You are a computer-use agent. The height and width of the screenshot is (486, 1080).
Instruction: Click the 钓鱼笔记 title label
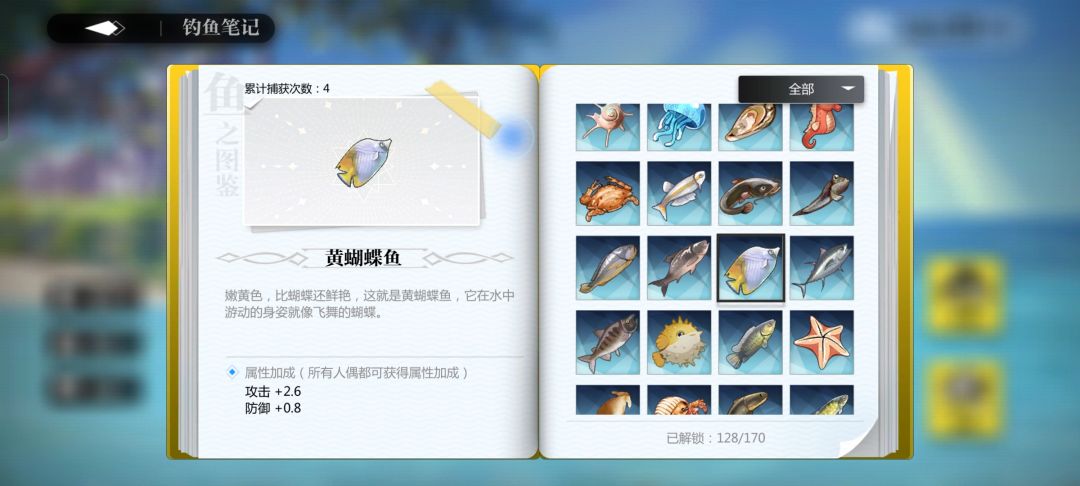tap(221, 28)
